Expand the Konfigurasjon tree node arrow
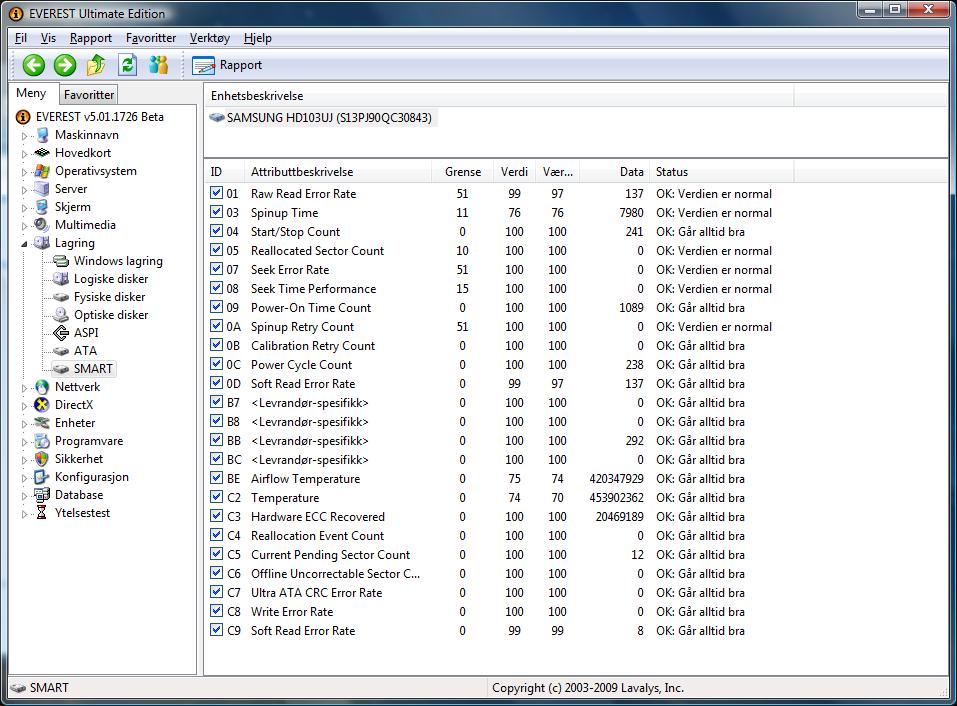 (x=24, y=478)
